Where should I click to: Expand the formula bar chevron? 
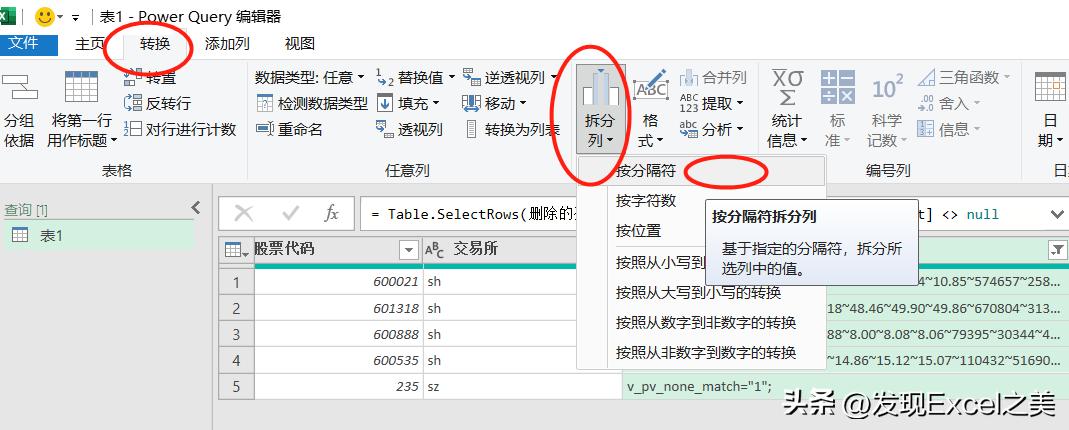pos(1056,214)
